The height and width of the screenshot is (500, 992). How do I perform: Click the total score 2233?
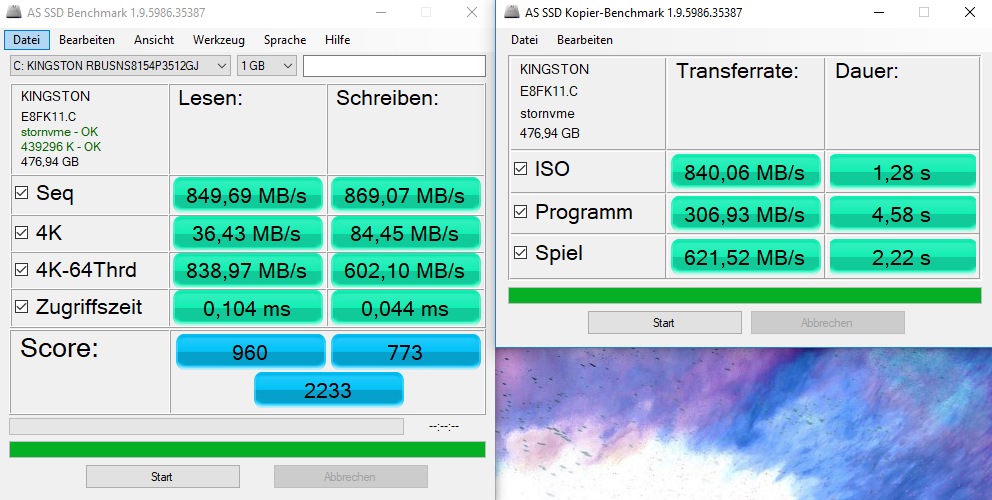(x=328, y=389)
